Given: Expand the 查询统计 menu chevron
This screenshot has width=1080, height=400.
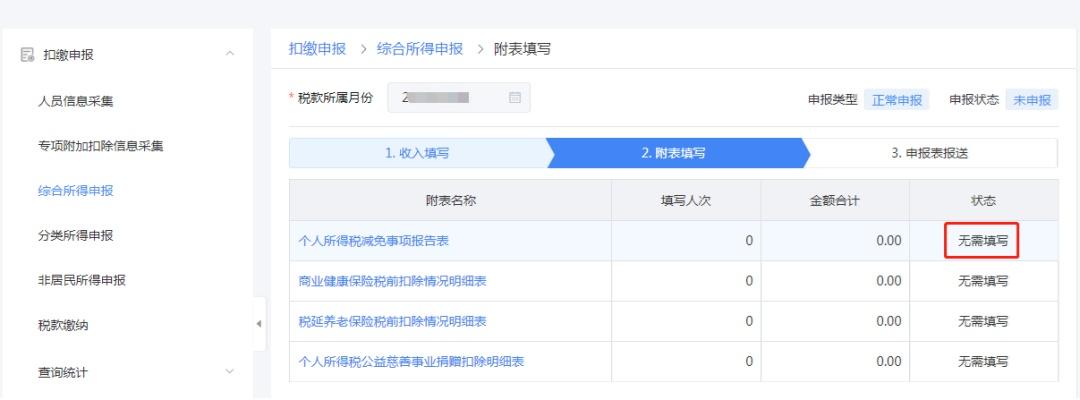Looking at the screenshot, I should 230,372.
